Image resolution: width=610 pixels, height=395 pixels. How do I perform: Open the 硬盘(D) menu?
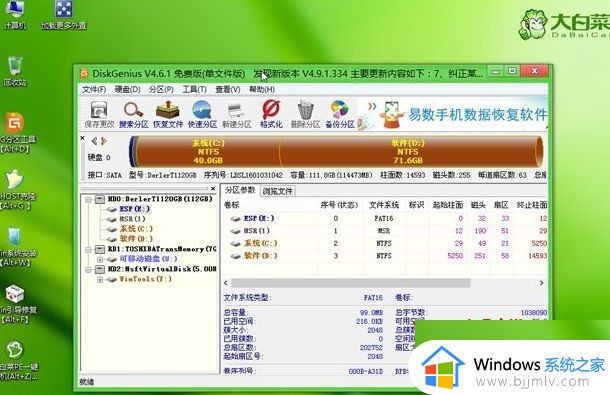pos(127,90)
